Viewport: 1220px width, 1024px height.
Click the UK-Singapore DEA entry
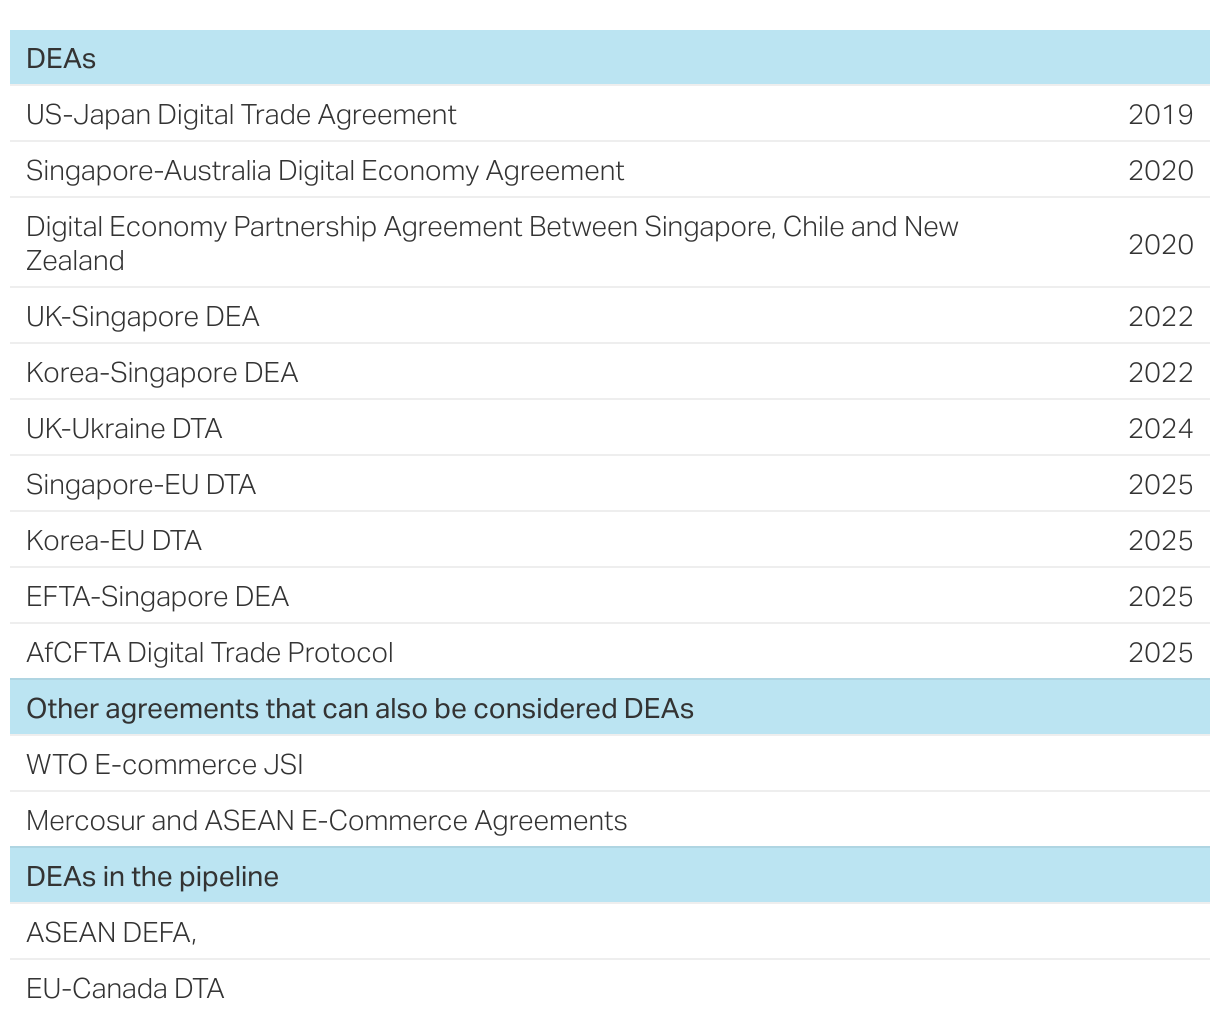[x=143, y=317]
